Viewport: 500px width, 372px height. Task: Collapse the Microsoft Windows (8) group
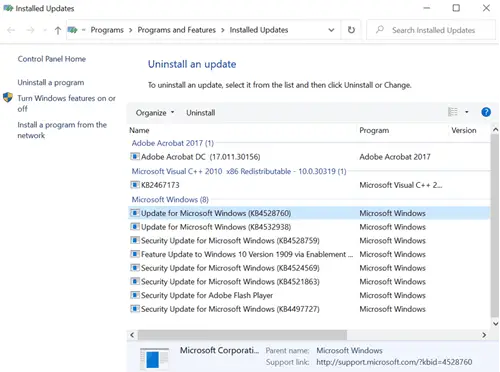coord(170,200)
